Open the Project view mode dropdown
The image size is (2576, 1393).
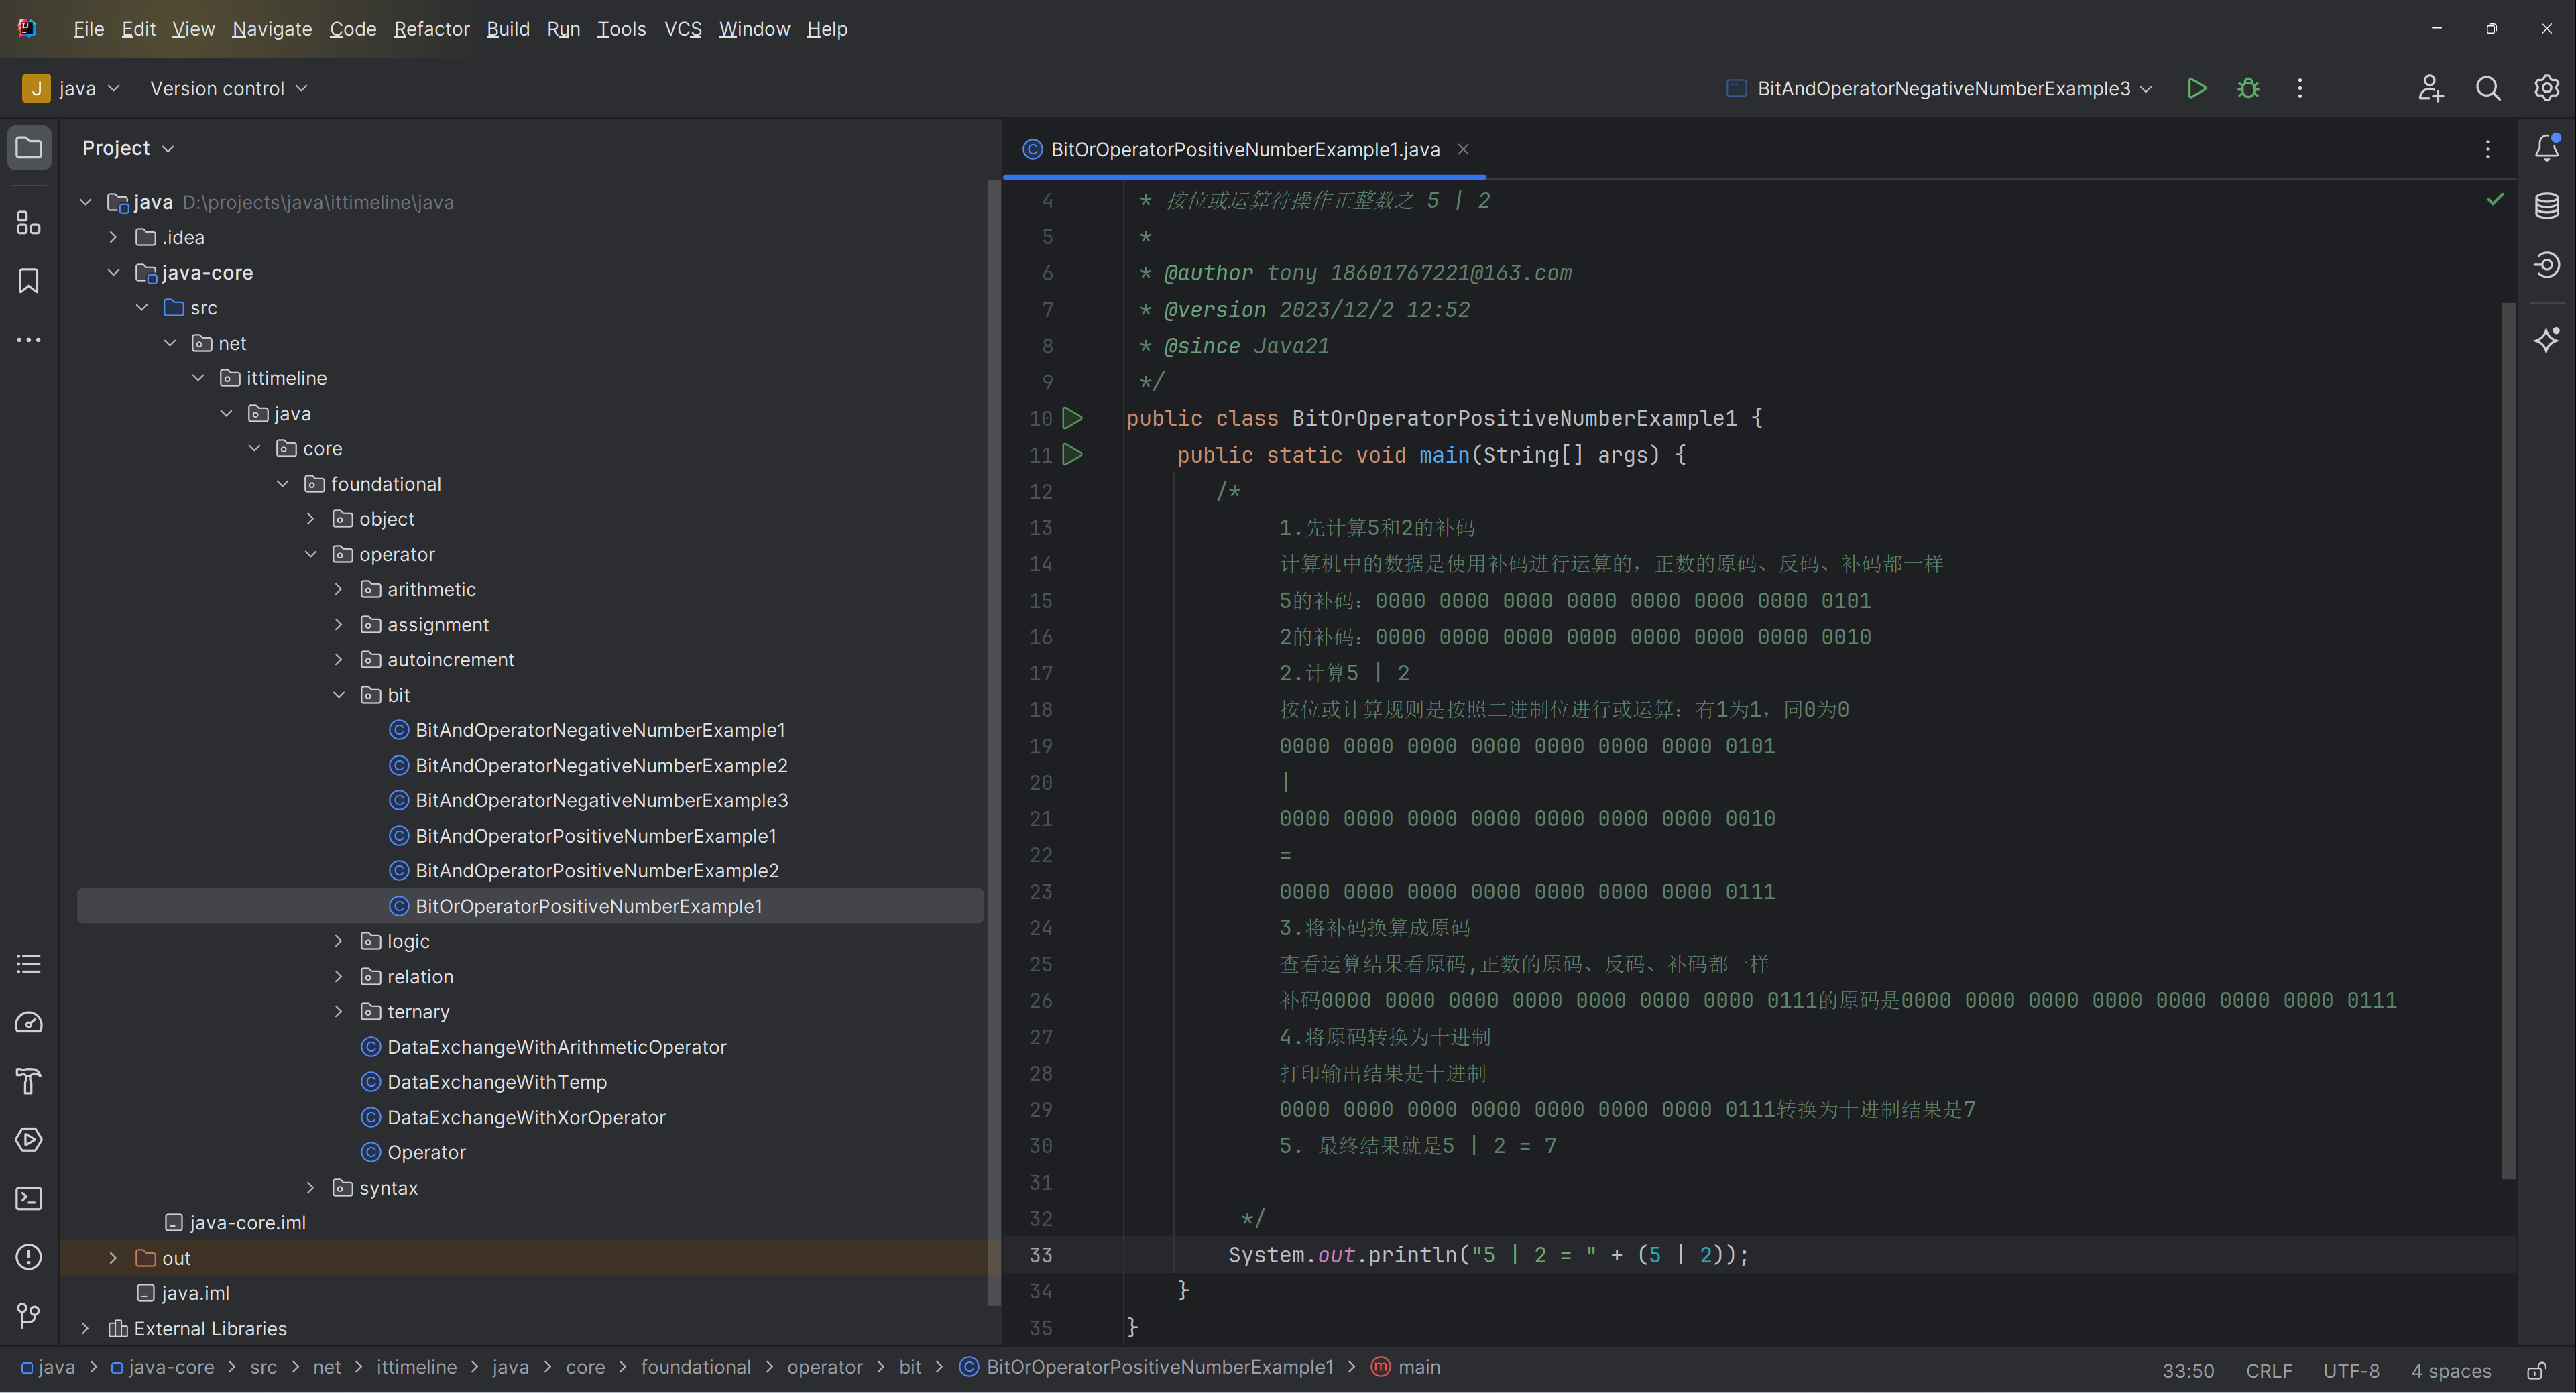click(128, 148)
